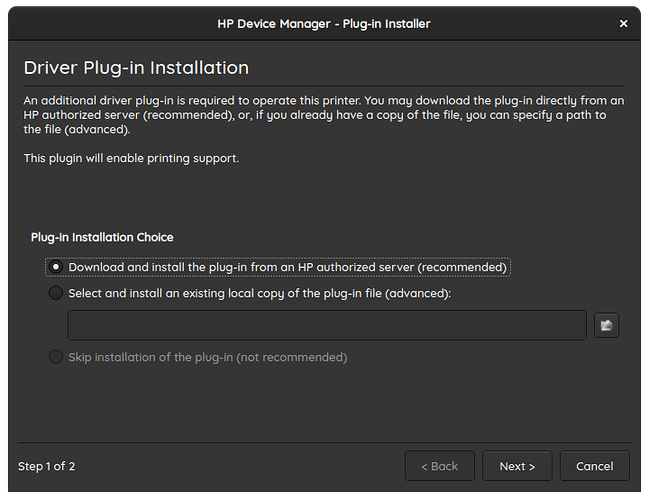The width and height of the screenshot is (648, 500).
Task: Click the Plug-in Installation Choice group label
Action: point(102,237)
